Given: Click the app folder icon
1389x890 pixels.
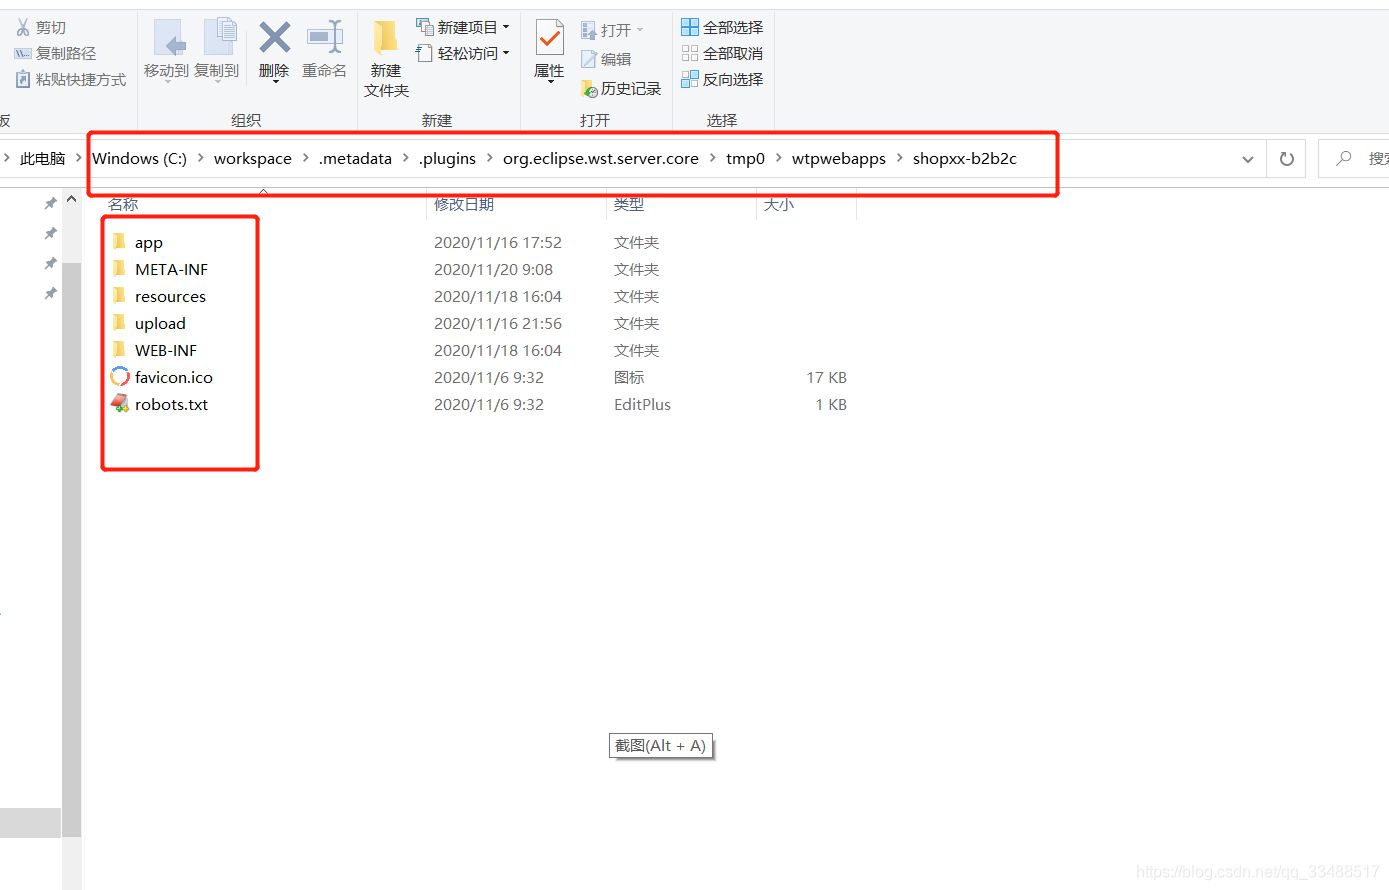Looking at the screenshot, I should point(119,241).
